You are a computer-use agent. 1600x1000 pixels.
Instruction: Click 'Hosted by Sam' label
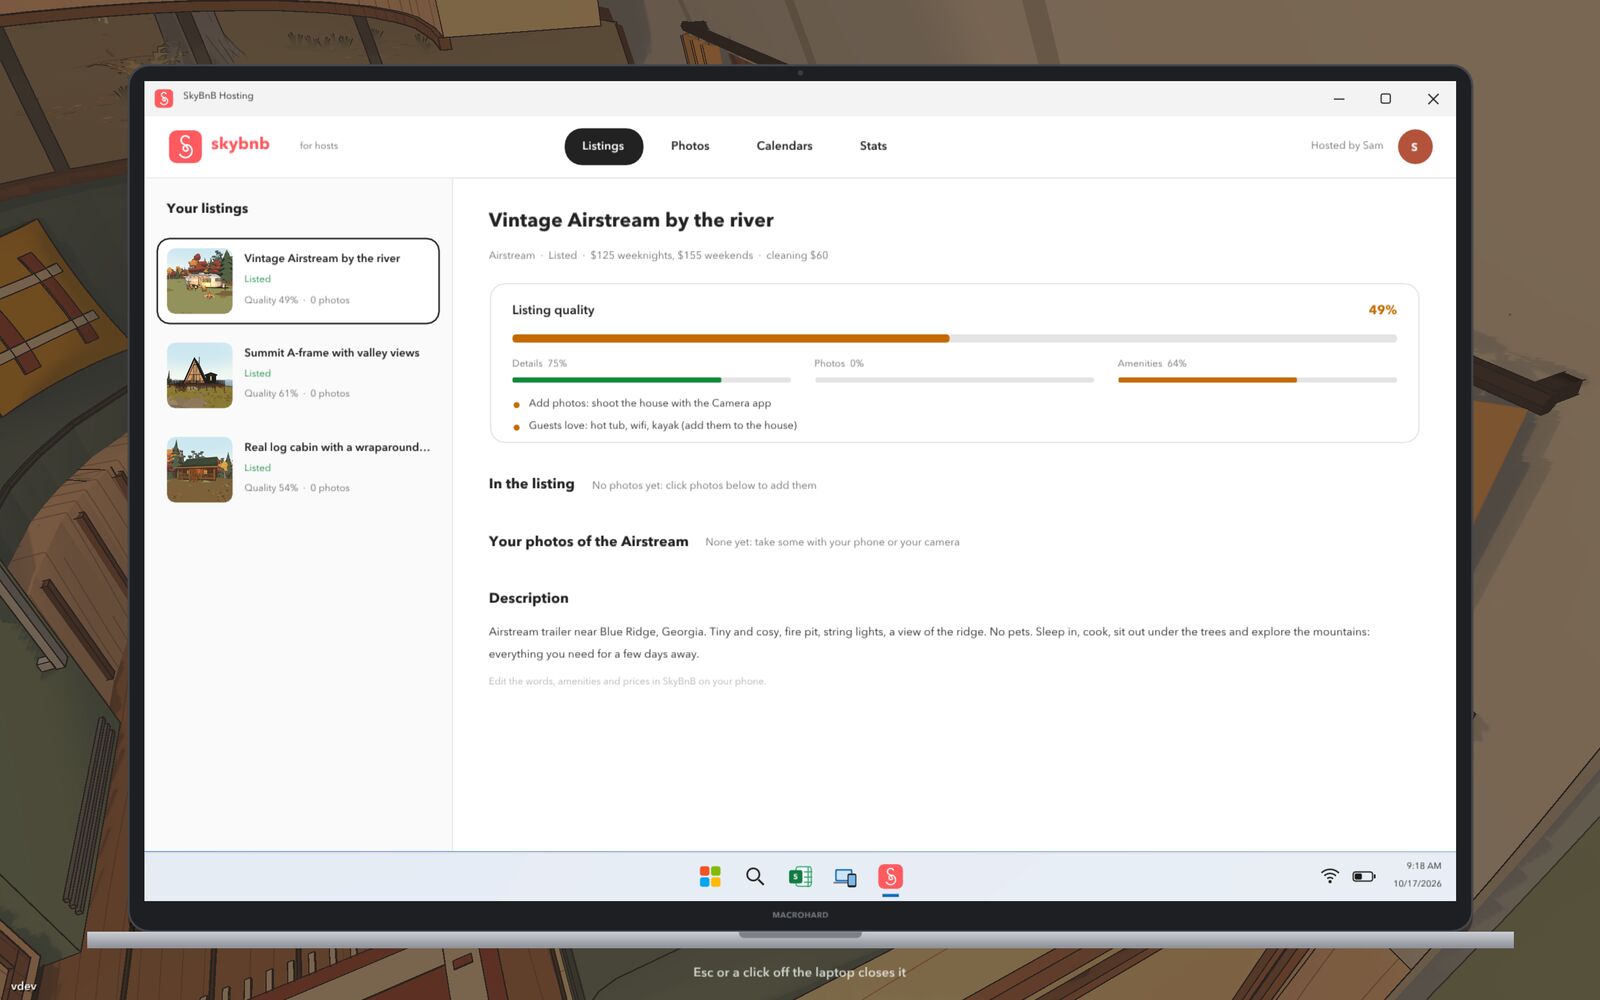(x=1347, y=146)
